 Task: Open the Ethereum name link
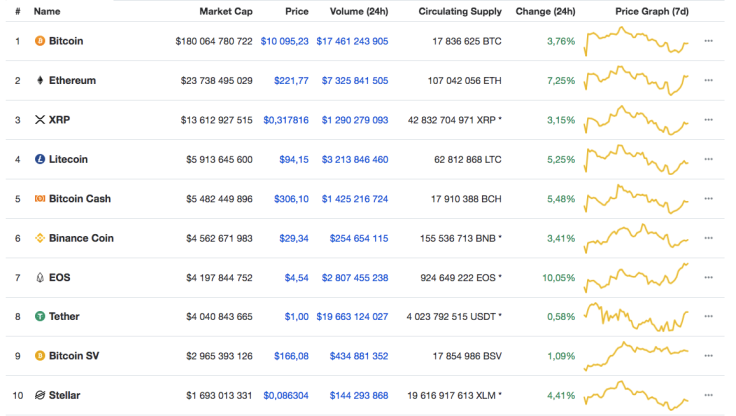[72, 80]
